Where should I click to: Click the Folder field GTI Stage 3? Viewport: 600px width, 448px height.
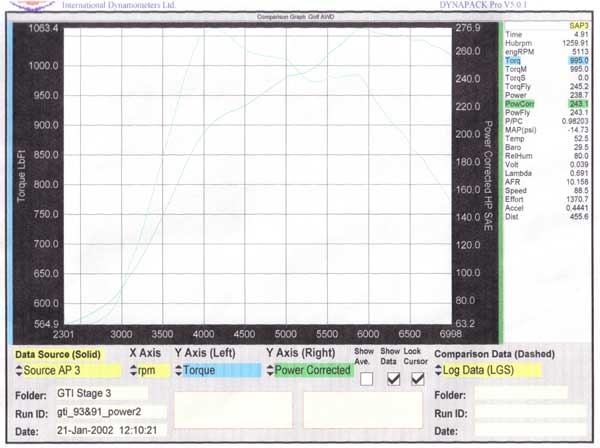pos(101,393)
